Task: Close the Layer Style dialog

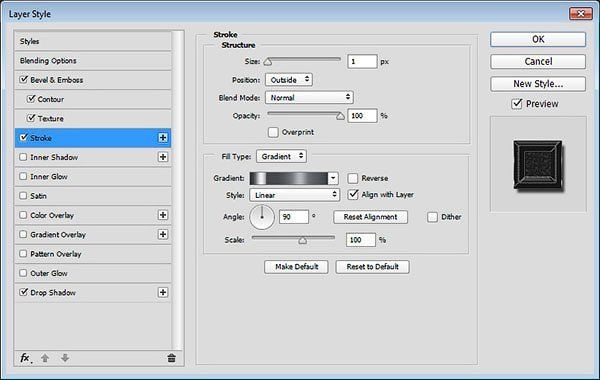Action: click(x=580, y=14)
